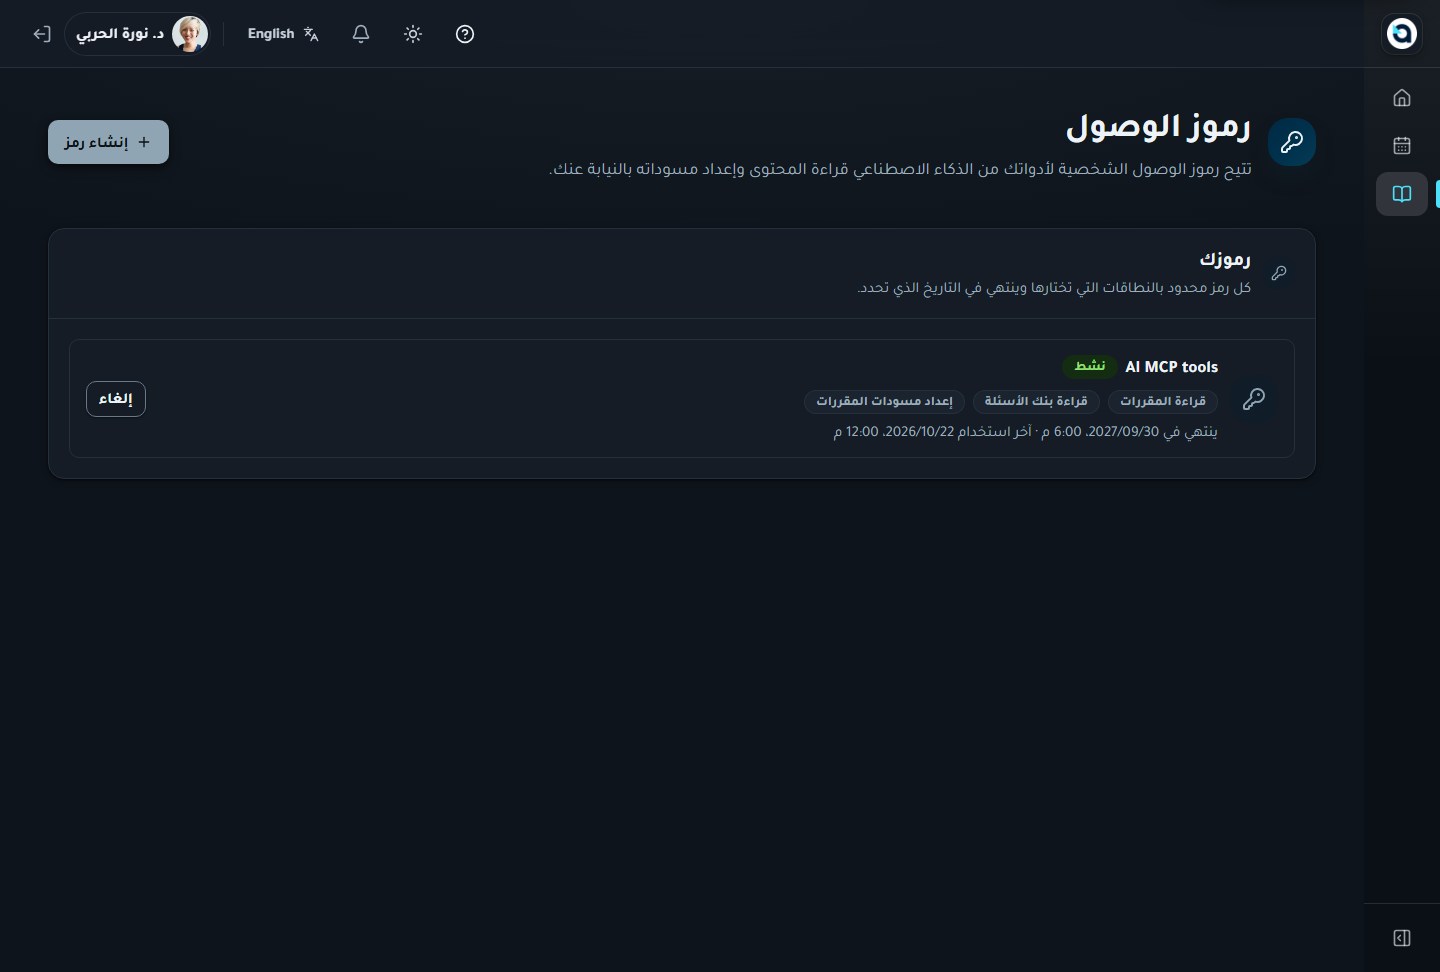Screen dimensions: 1440x972
Task: Toggle light theme sun icon
Action: 413,34
